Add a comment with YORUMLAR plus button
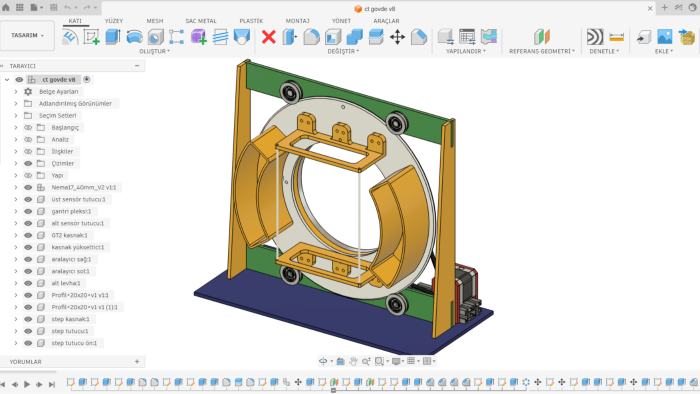 coord(137,362)
